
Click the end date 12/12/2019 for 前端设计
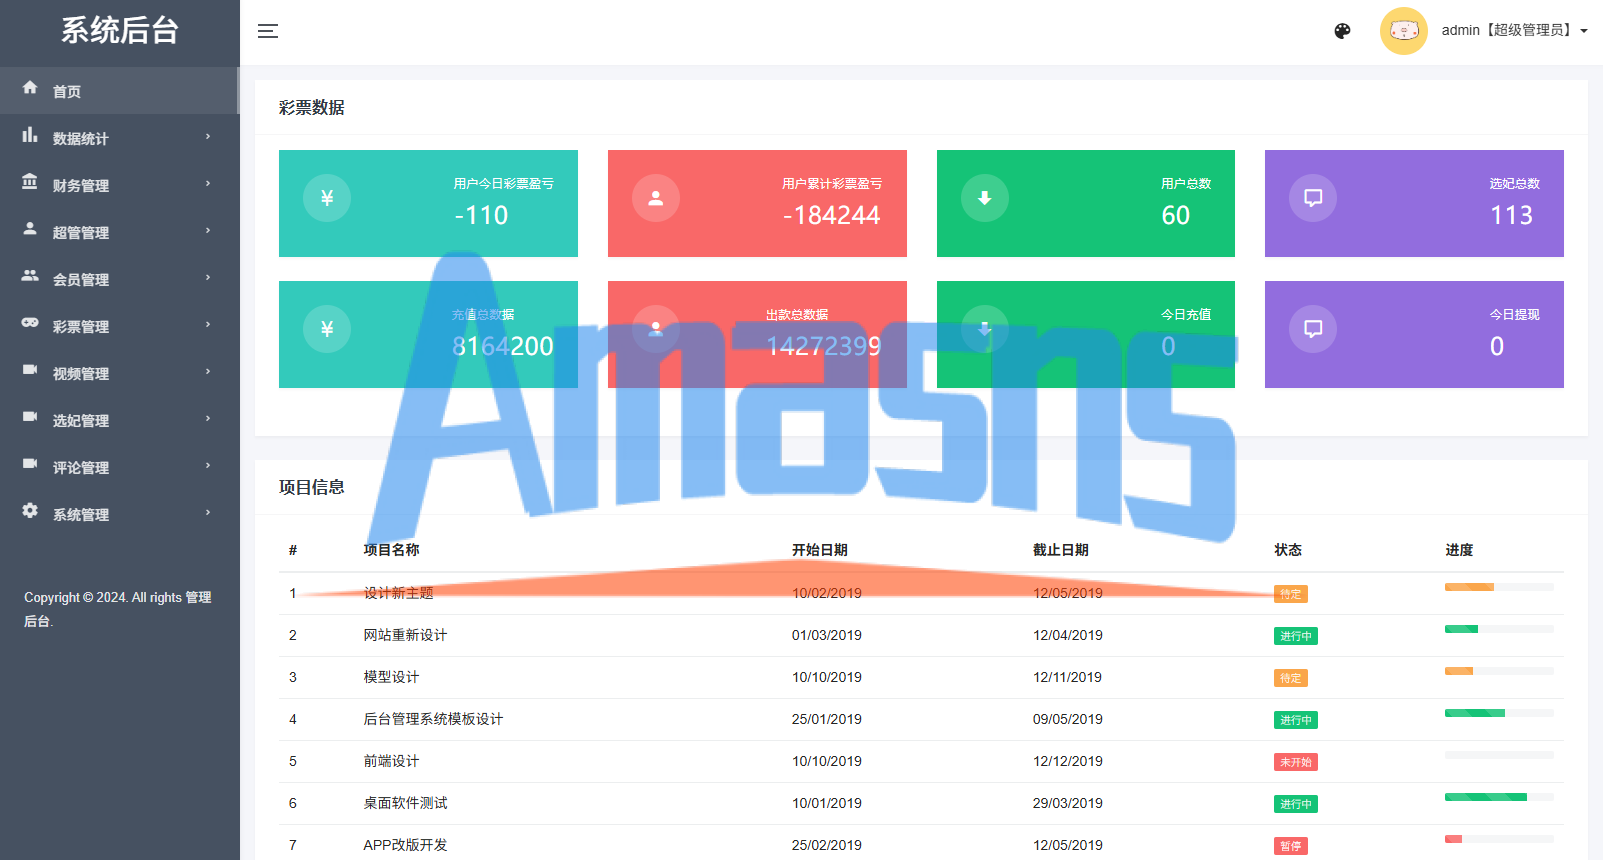tap(1068, 761)
